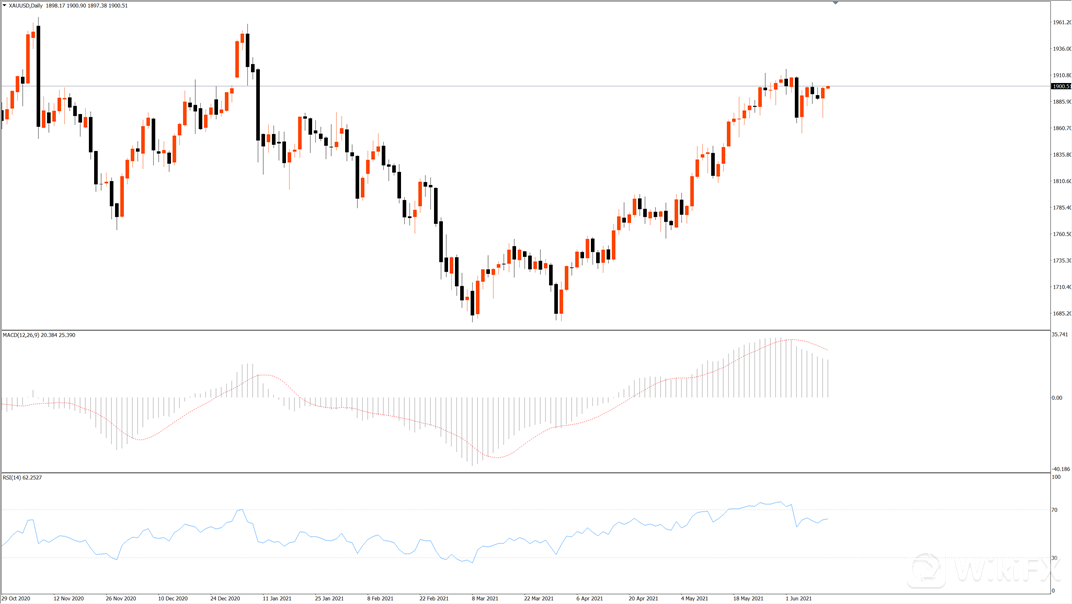Click the 11 Jan 2021 date label
The image size is (1072, 604).
click(x=276, y=598)
